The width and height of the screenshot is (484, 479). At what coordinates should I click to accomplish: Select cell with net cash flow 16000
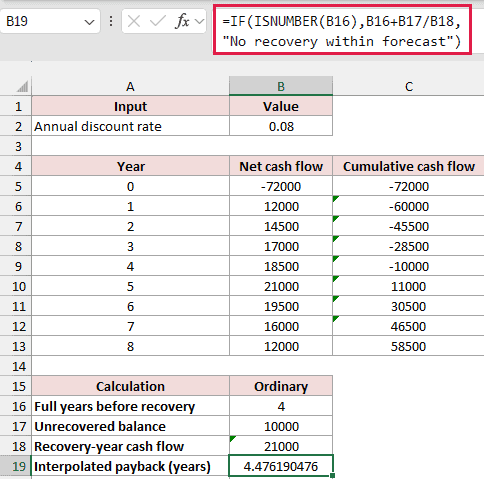pyautogui.click(x=281, y=326)
